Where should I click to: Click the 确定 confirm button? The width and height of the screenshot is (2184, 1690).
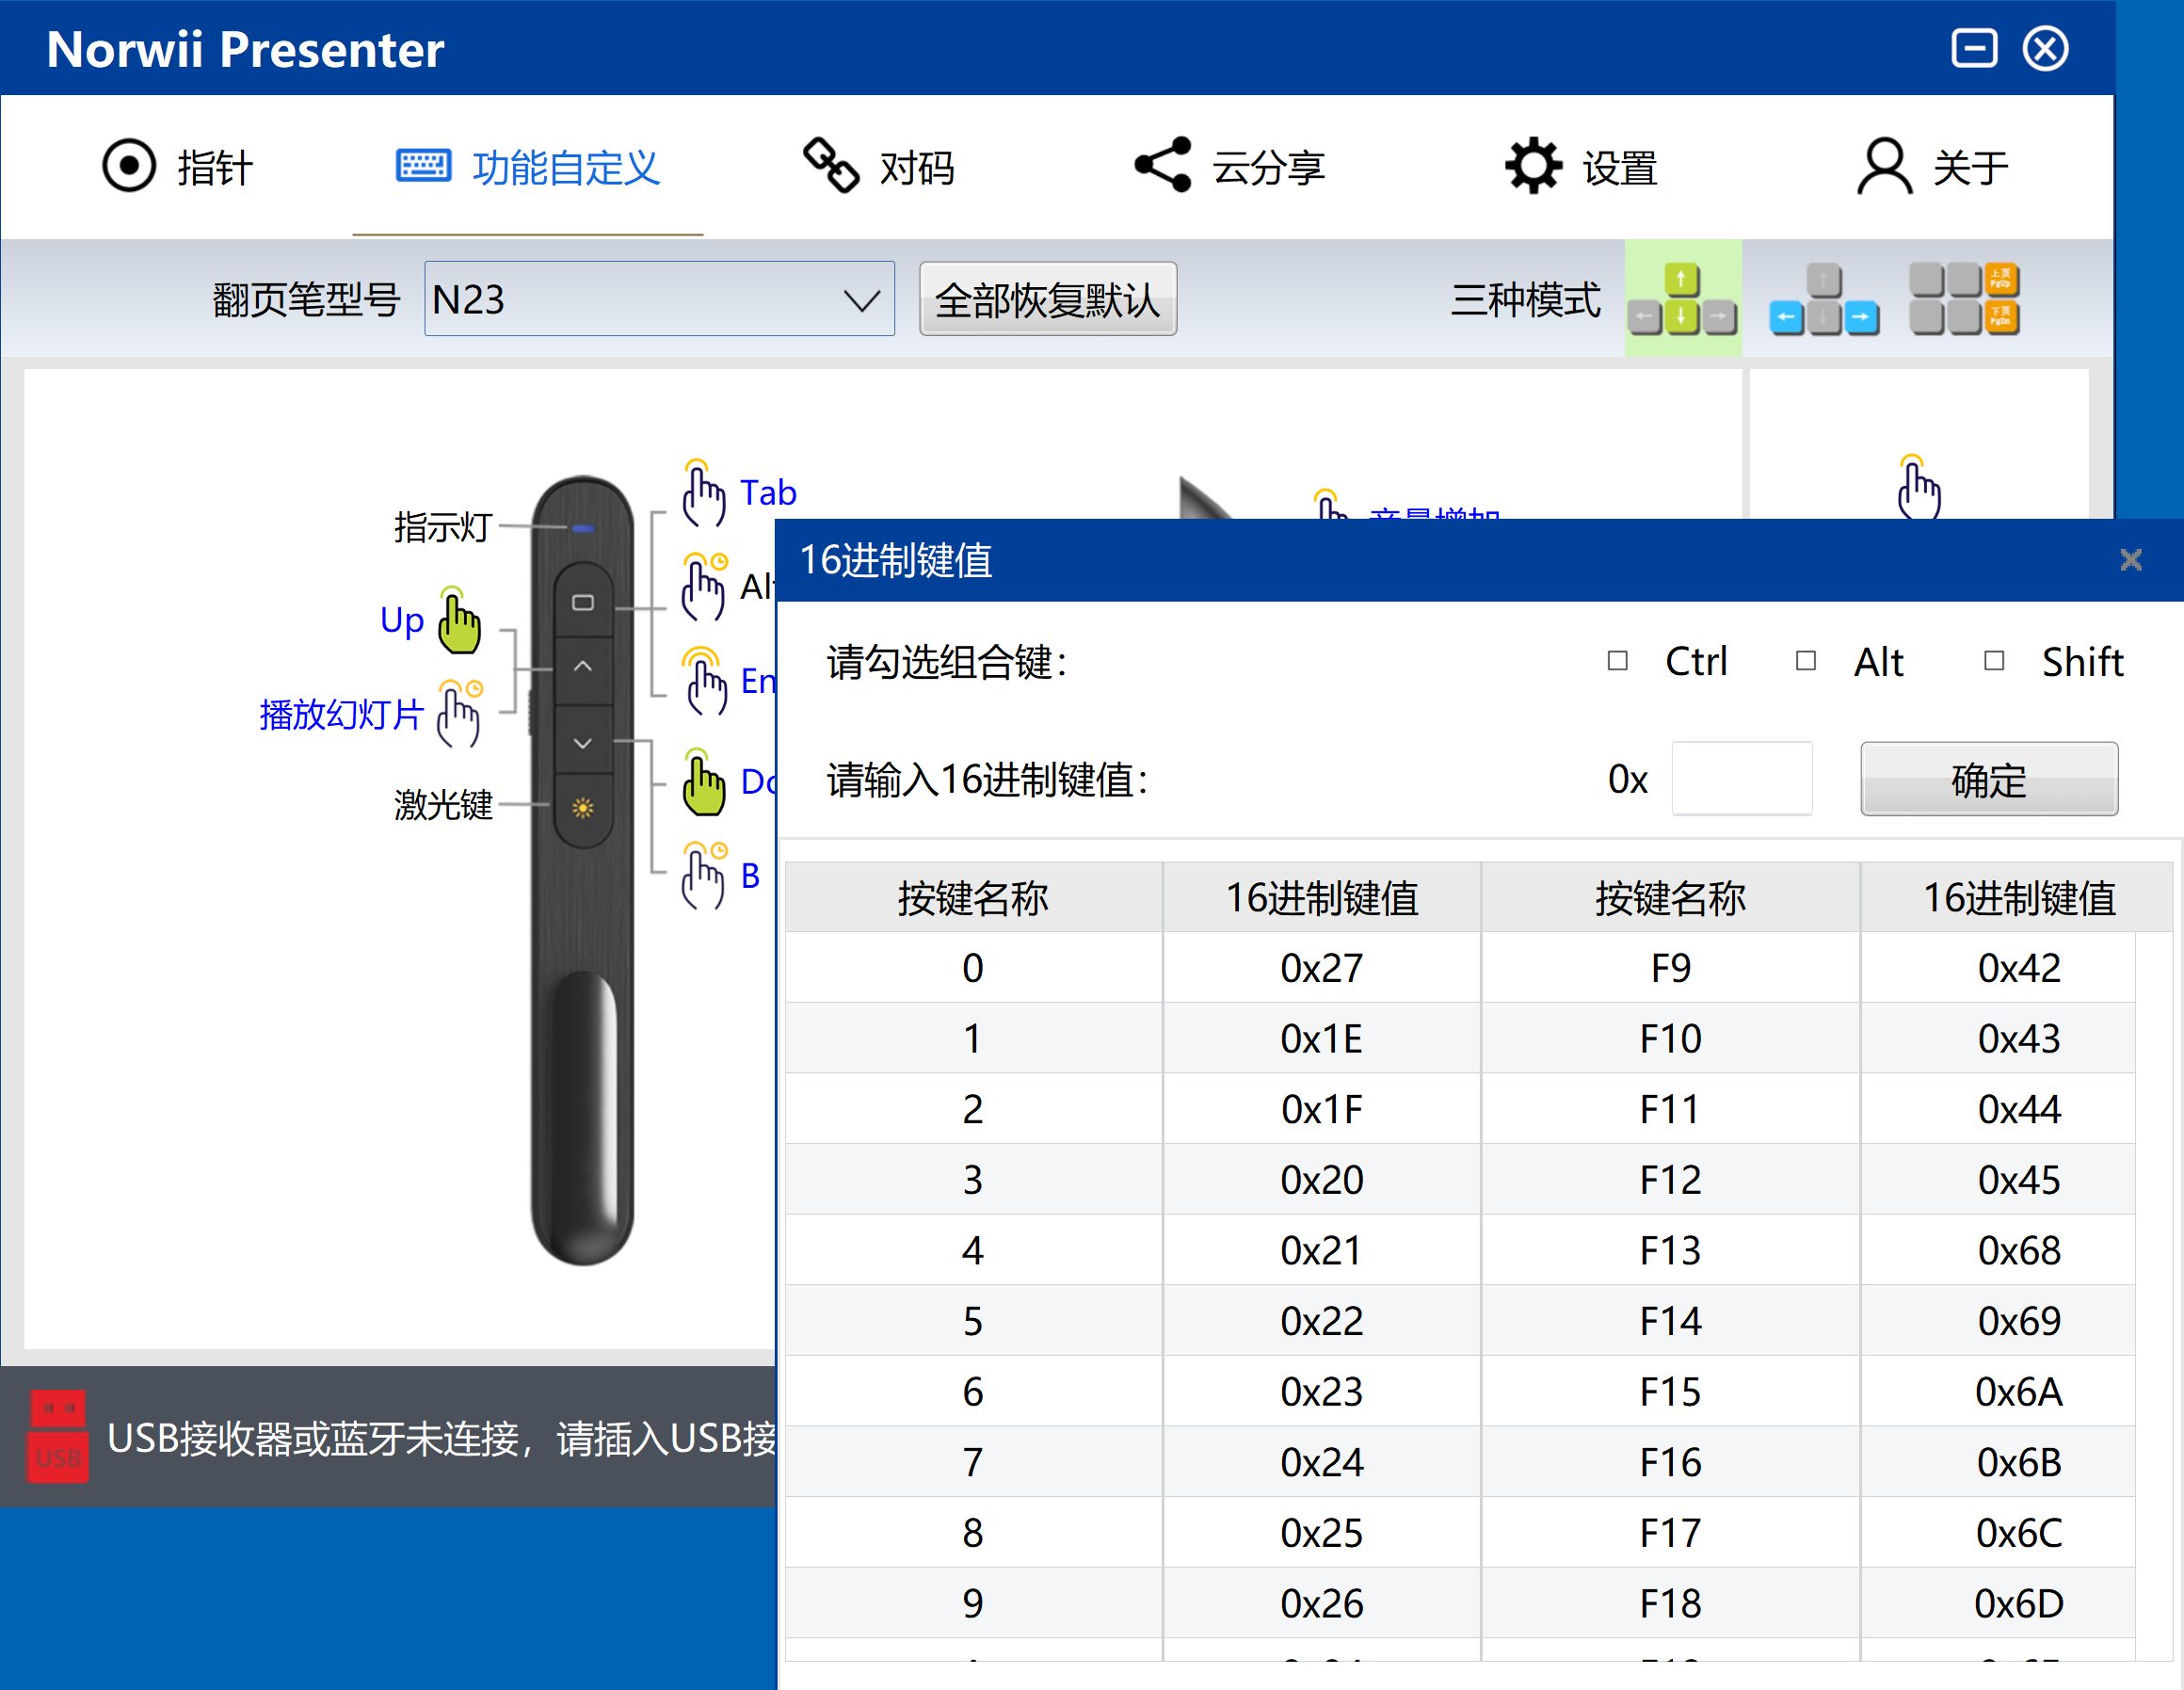[x=1989, y=778]
